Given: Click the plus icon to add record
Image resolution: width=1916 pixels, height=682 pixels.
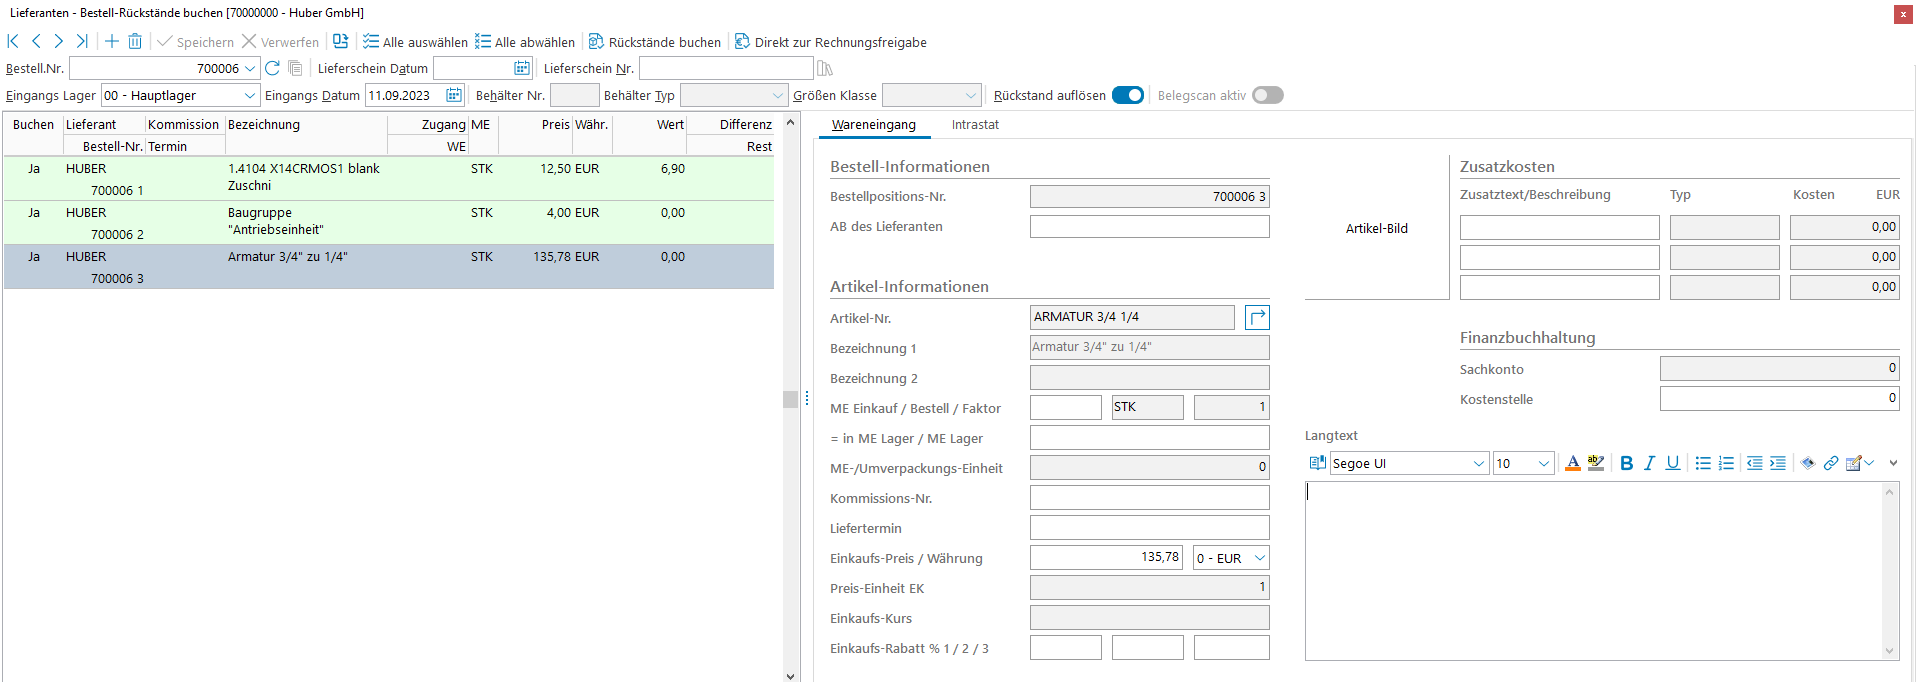Looking at the screenshot, I should tap(112, 41).
